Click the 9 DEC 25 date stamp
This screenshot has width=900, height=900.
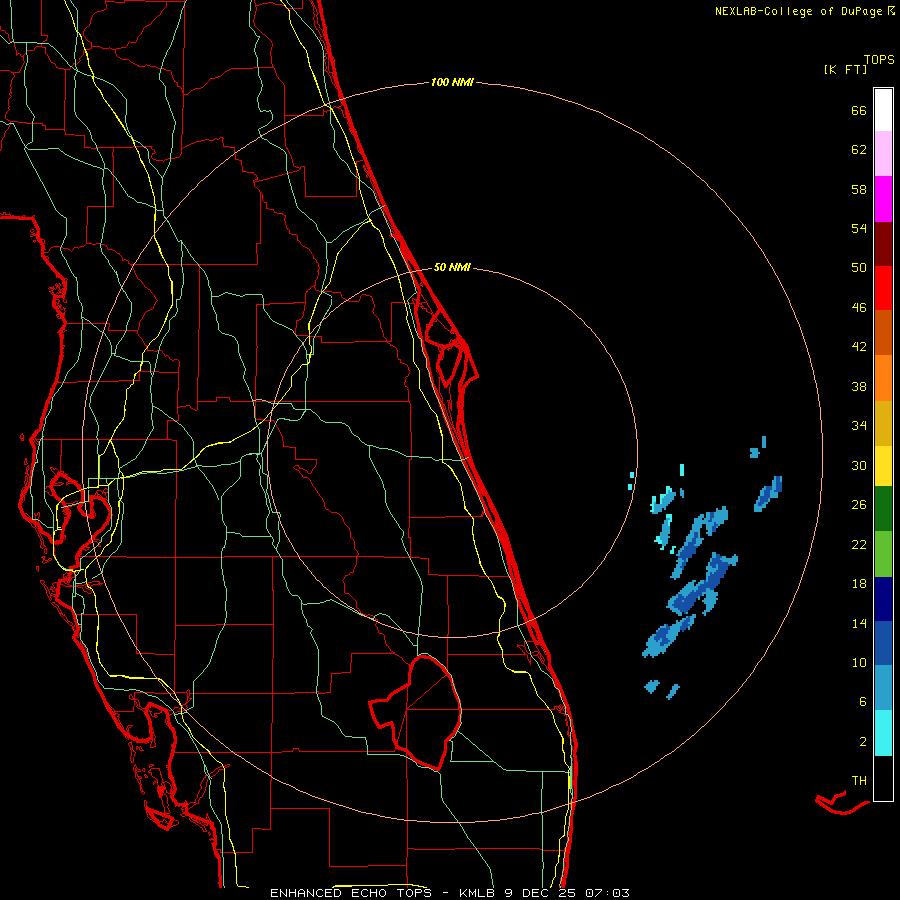coord(540,893)
